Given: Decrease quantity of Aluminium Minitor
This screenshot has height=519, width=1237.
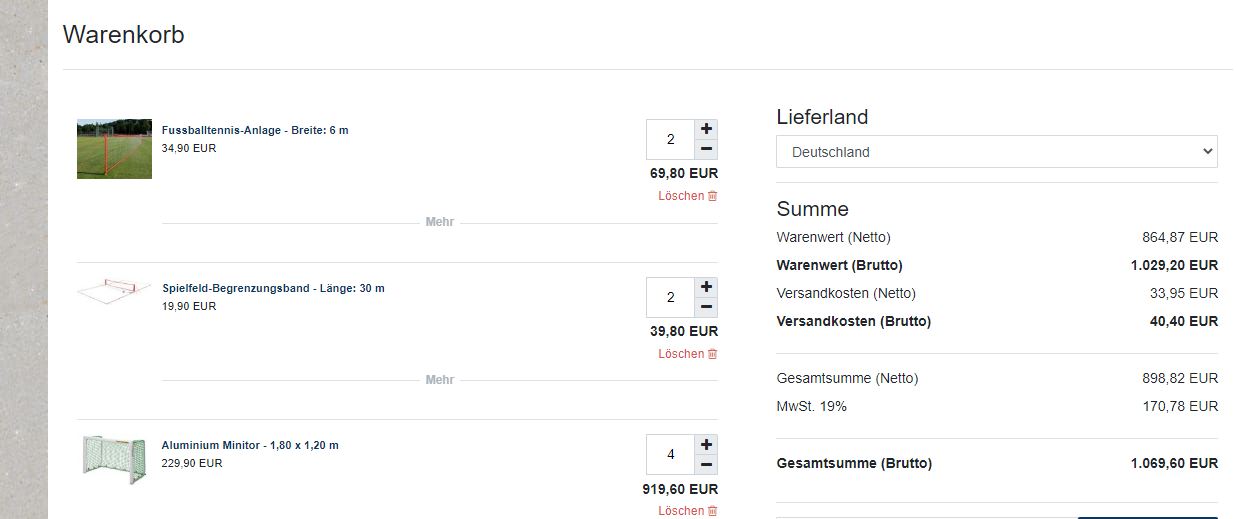Looking at the screenshot, I should click(707, 465).
